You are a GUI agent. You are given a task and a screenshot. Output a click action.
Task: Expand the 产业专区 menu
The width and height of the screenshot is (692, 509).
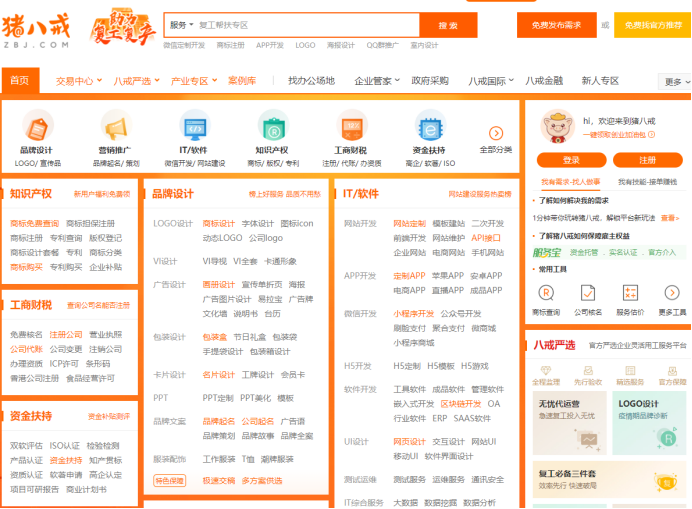(194, 81)
